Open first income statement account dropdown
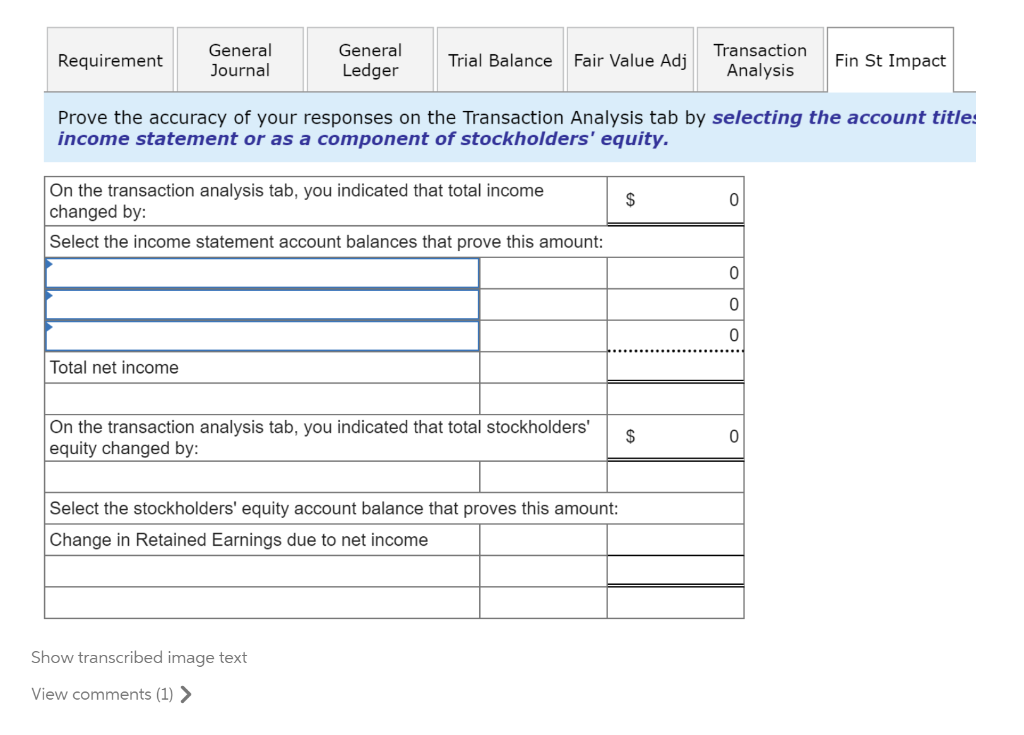This screenshot has height=735, width=1024. click(262, 273)
